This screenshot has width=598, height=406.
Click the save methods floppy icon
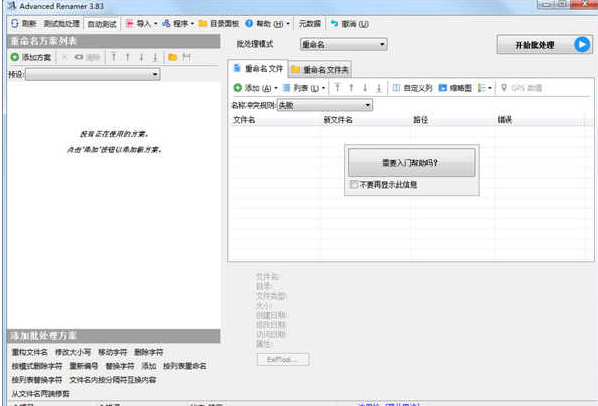click(x=186, y=57)
